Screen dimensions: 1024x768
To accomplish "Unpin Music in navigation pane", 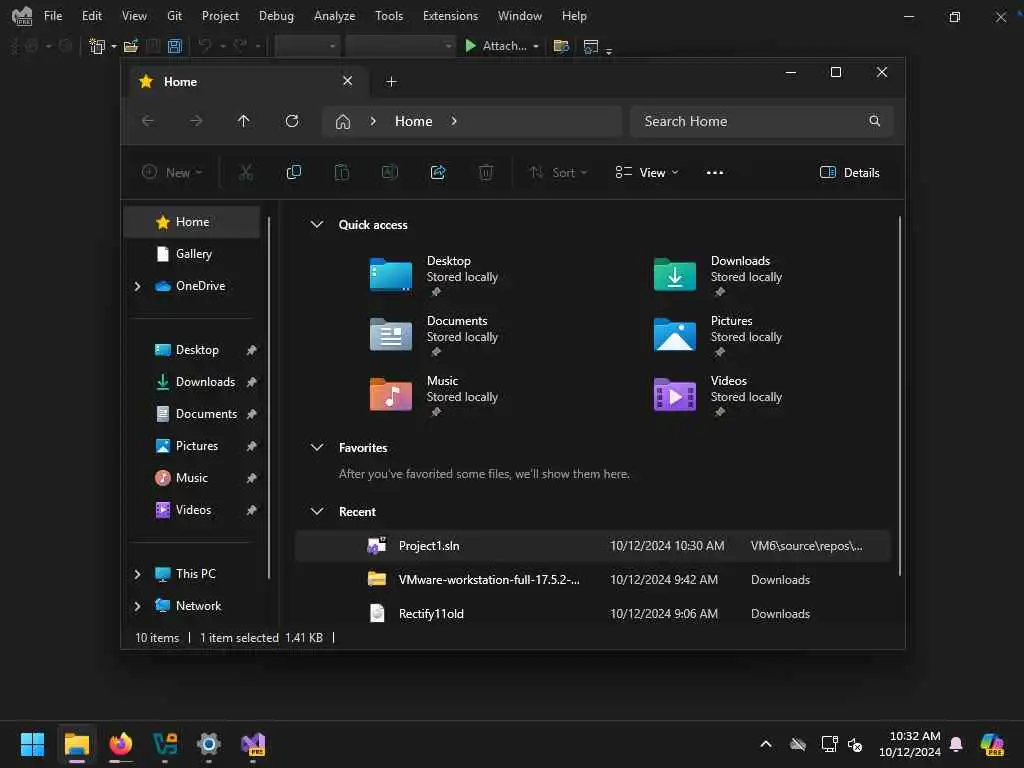I will pos(251,478).
